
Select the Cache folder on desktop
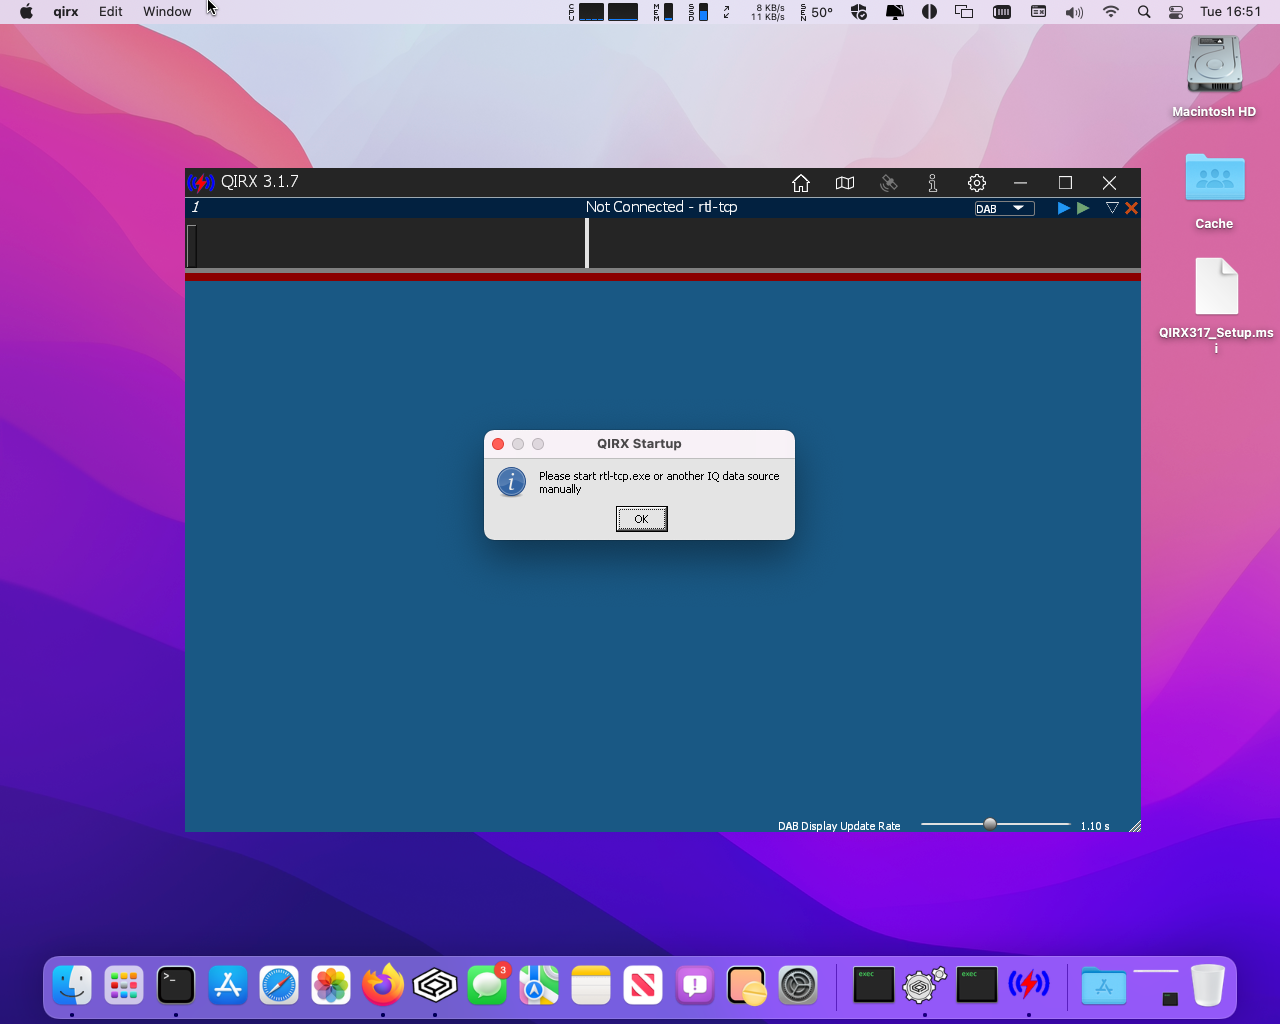click(1214, 191)
